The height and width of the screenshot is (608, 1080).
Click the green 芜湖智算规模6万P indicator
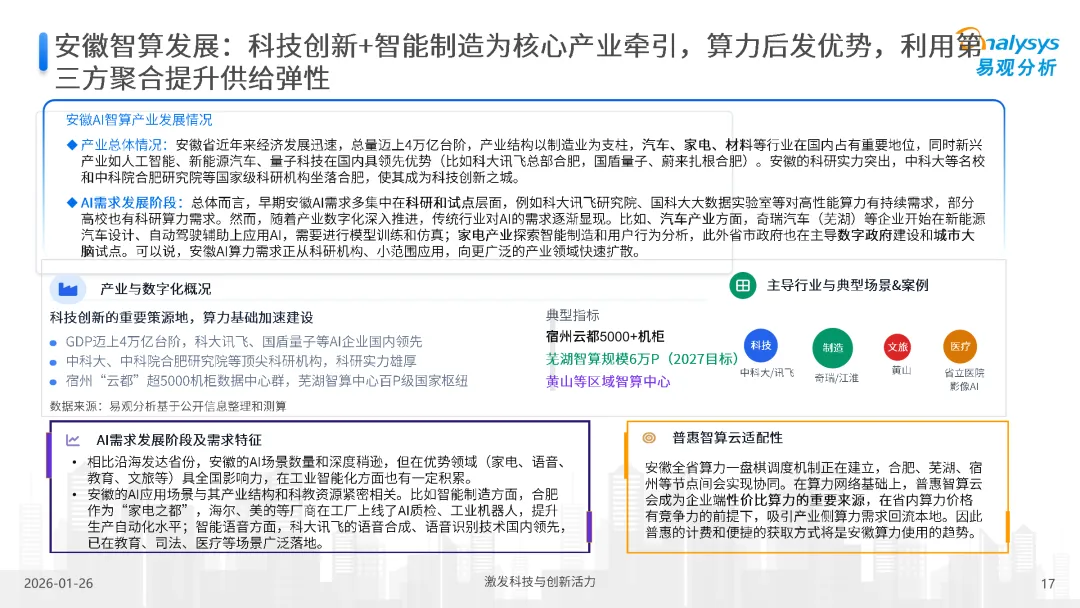tap(642, 359)
